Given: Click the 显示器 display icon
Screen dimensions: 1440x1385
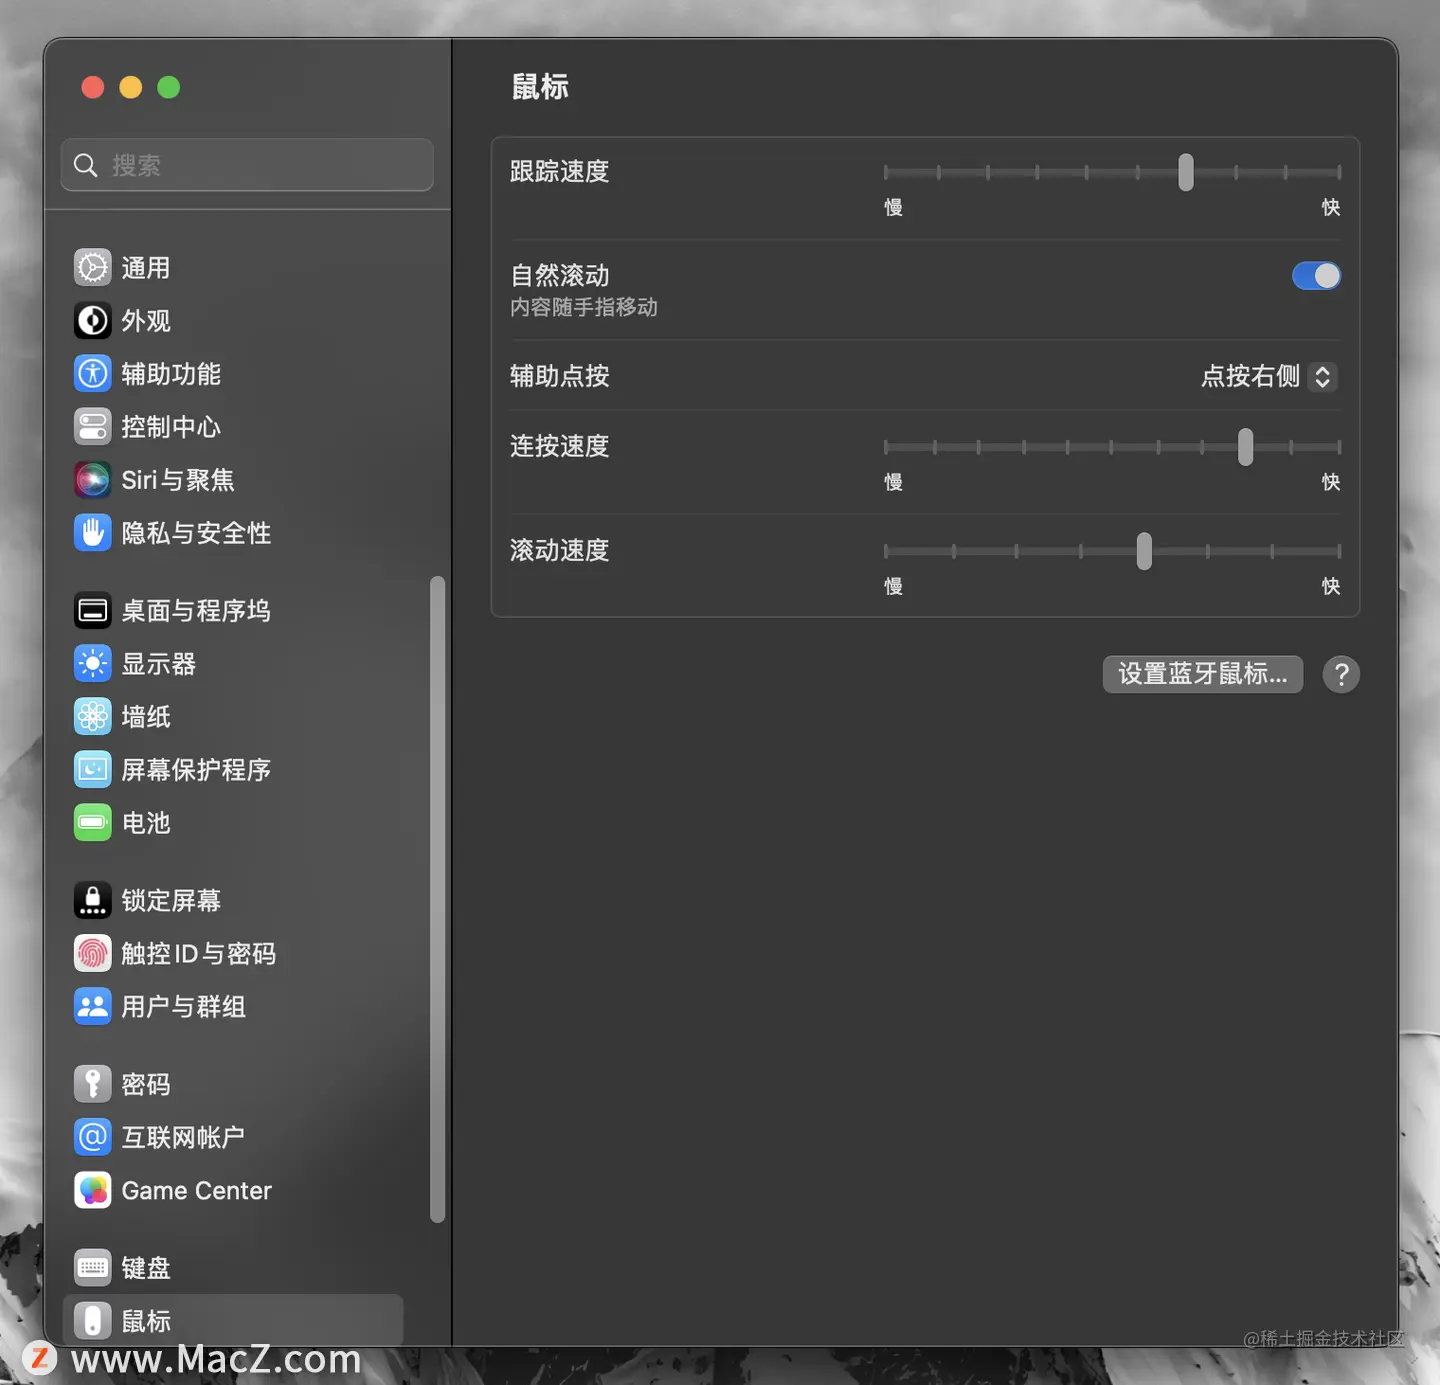Looking at the screenshot, I should [93, 664].
